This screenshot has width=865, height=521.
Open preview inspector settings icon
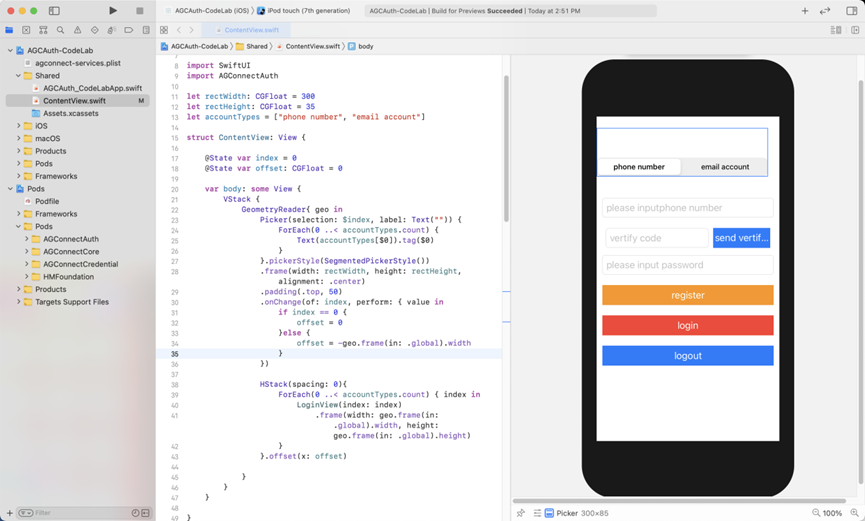537,513
